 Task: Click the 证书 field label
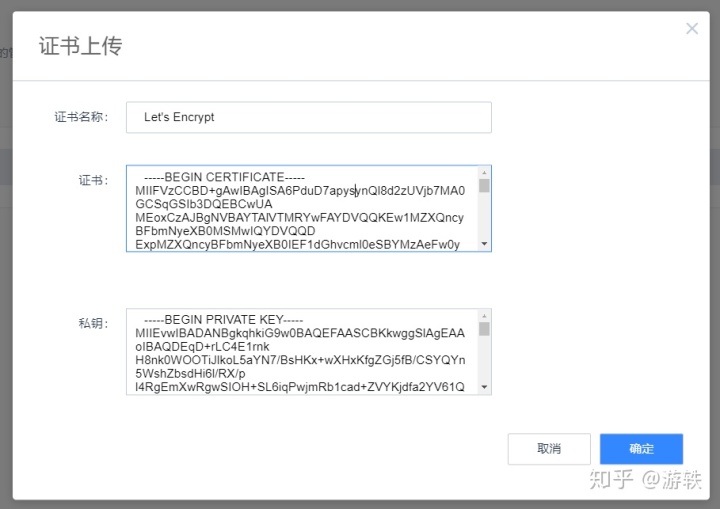[92, 180]
